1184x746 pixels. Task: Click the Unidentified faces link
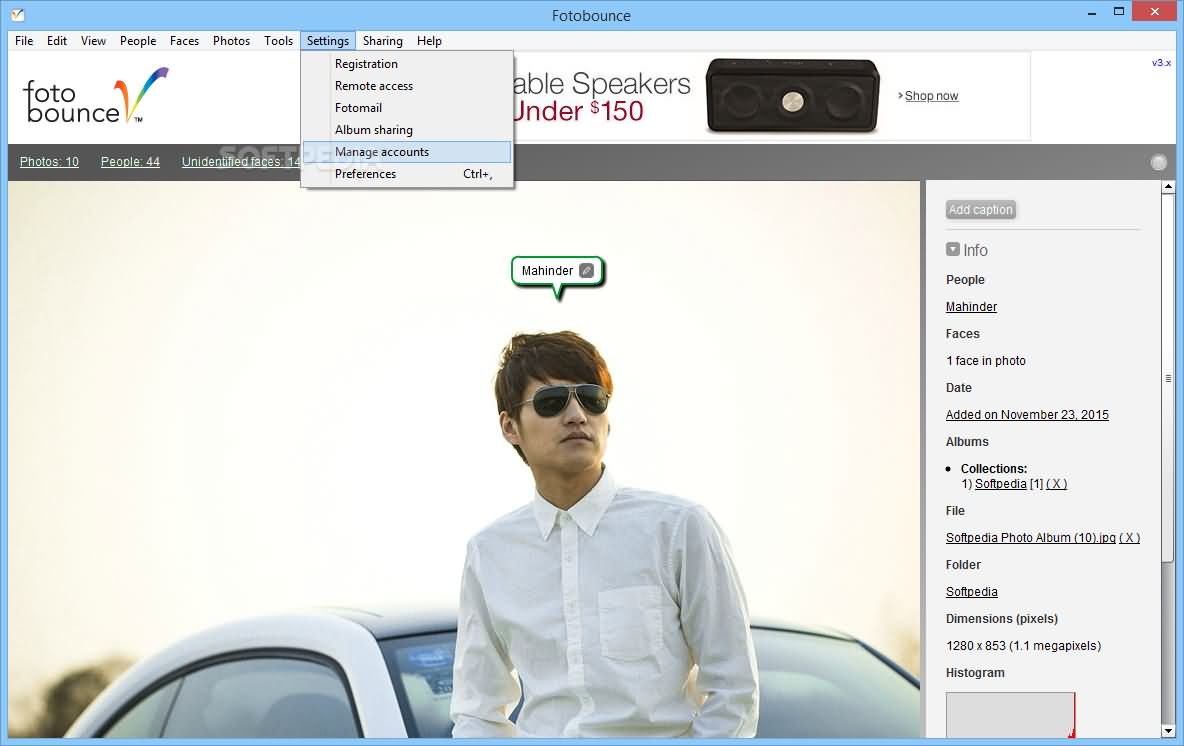[241, 162]
